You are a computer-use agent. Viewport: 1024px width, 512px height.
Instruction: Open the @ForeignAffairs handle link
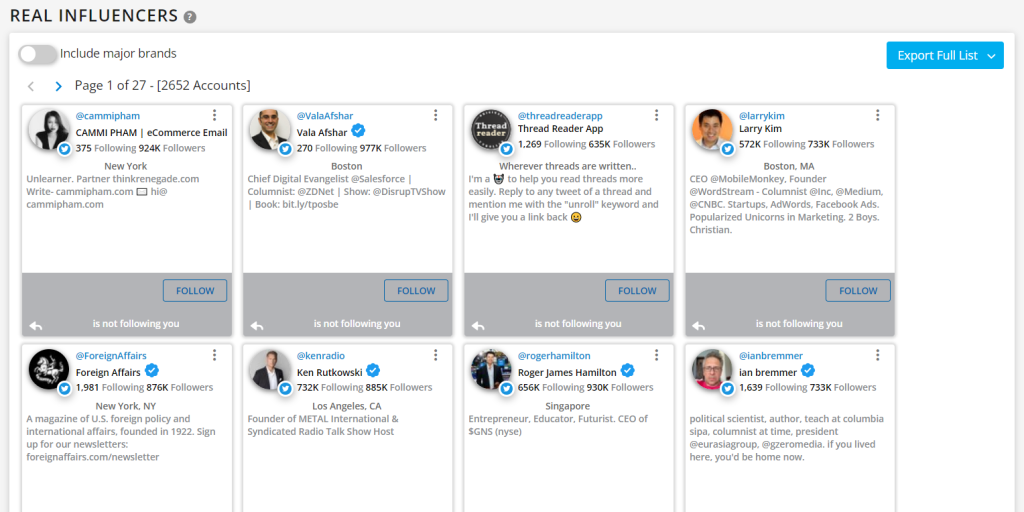[111, 355]
